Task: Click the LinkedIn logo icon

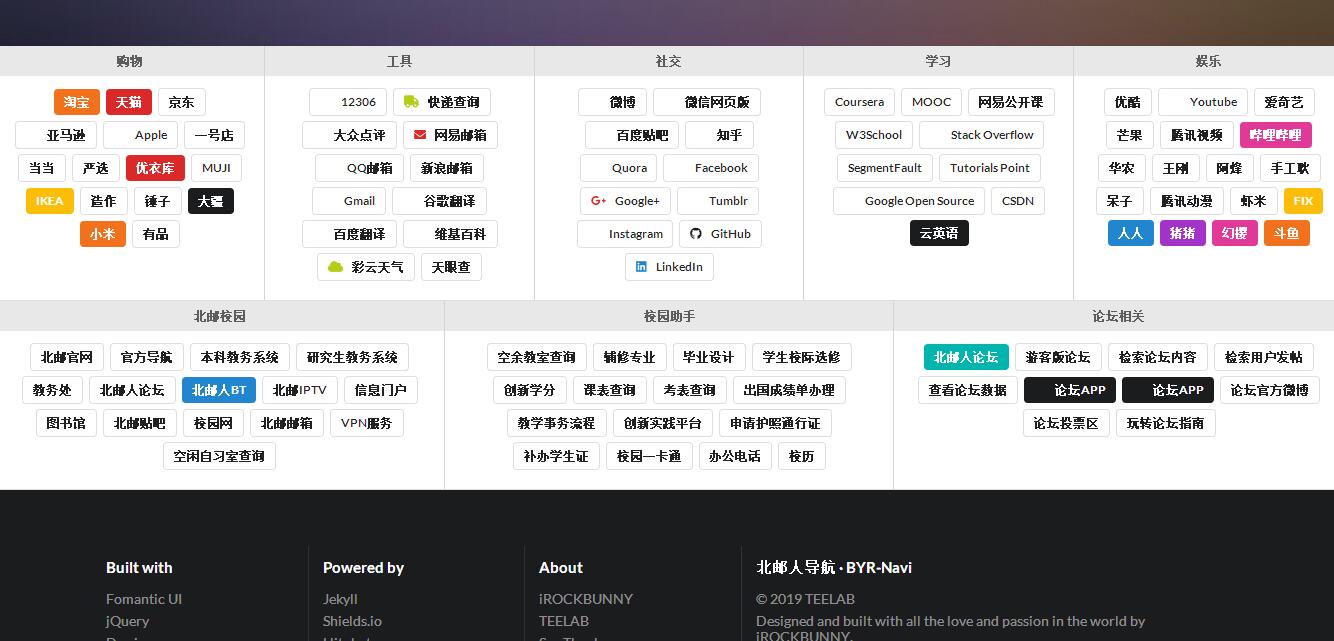Action: [x=641, y=267]
